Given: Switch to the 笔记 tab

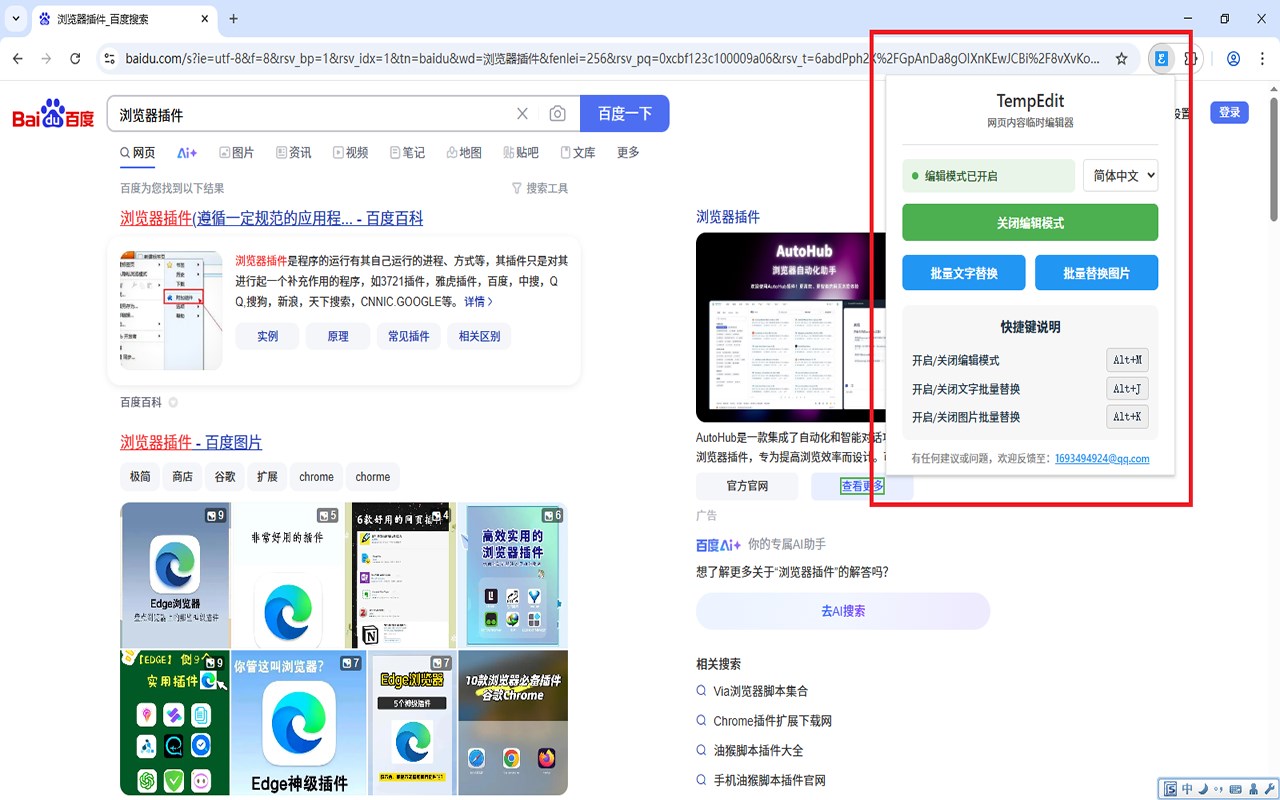Looking at the screenshot, I should (x=407, y=153).
